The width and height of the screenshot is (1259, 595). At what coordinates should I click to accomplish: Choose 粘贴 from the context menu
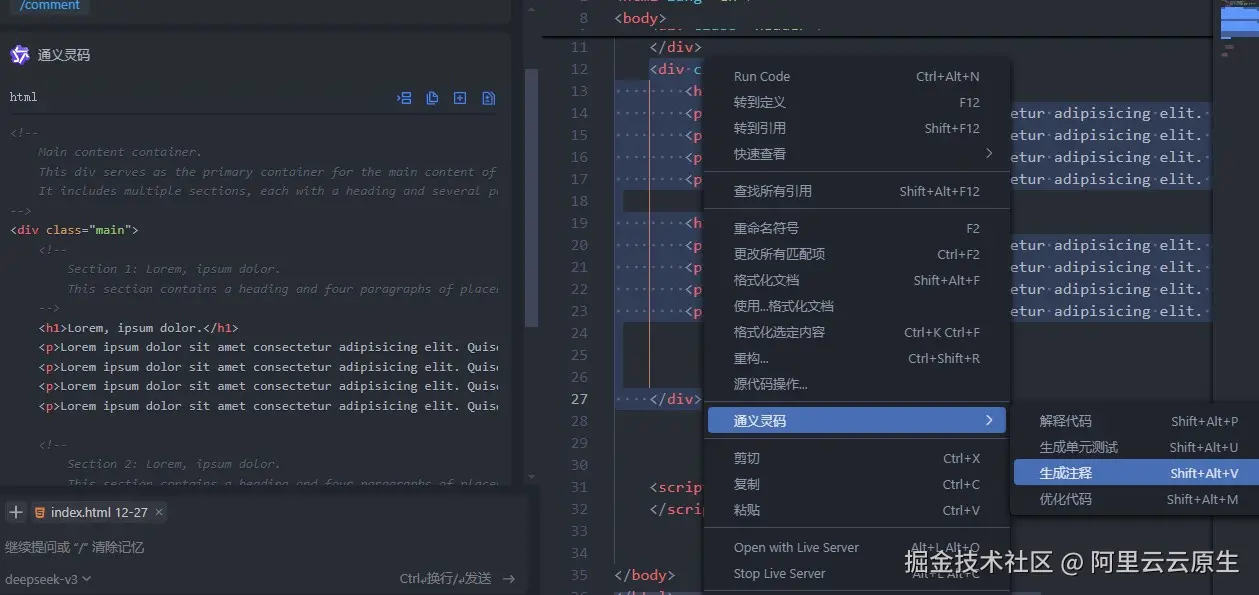tap(857, 510)
